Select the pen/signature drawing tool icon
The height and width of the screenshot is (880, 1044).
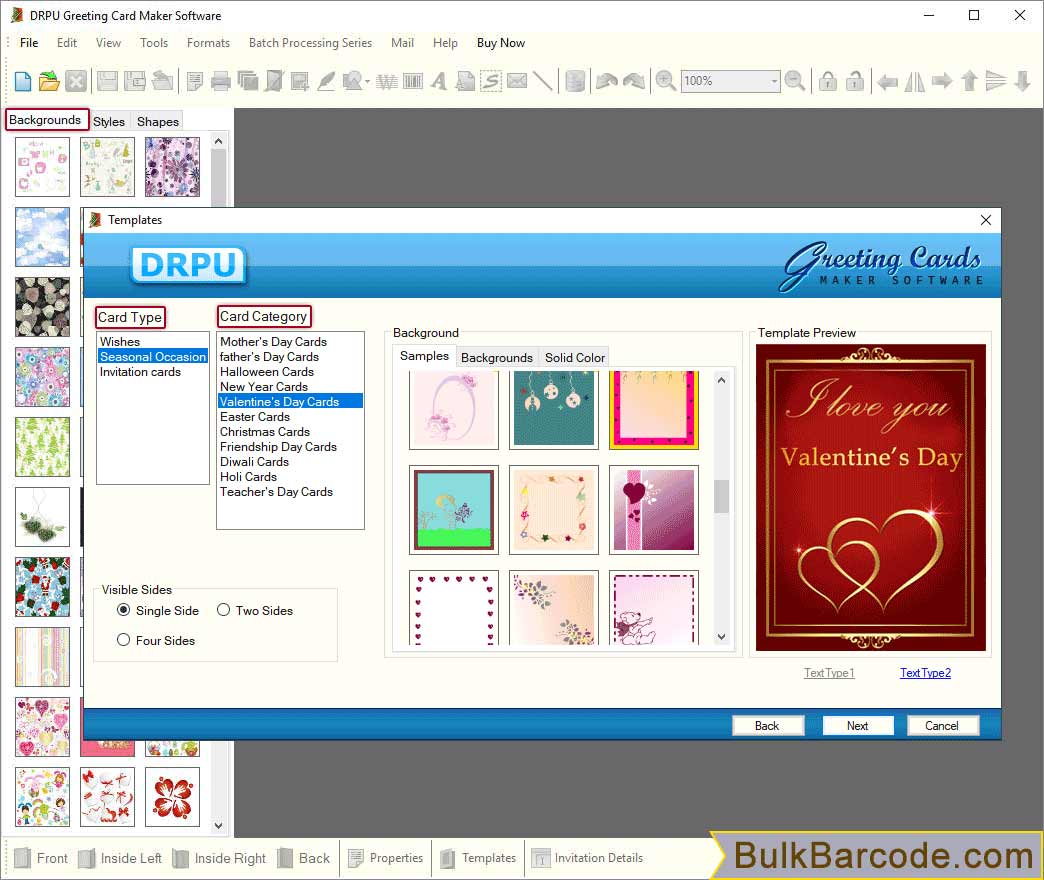pyautogui.click(x=326, y=81)
